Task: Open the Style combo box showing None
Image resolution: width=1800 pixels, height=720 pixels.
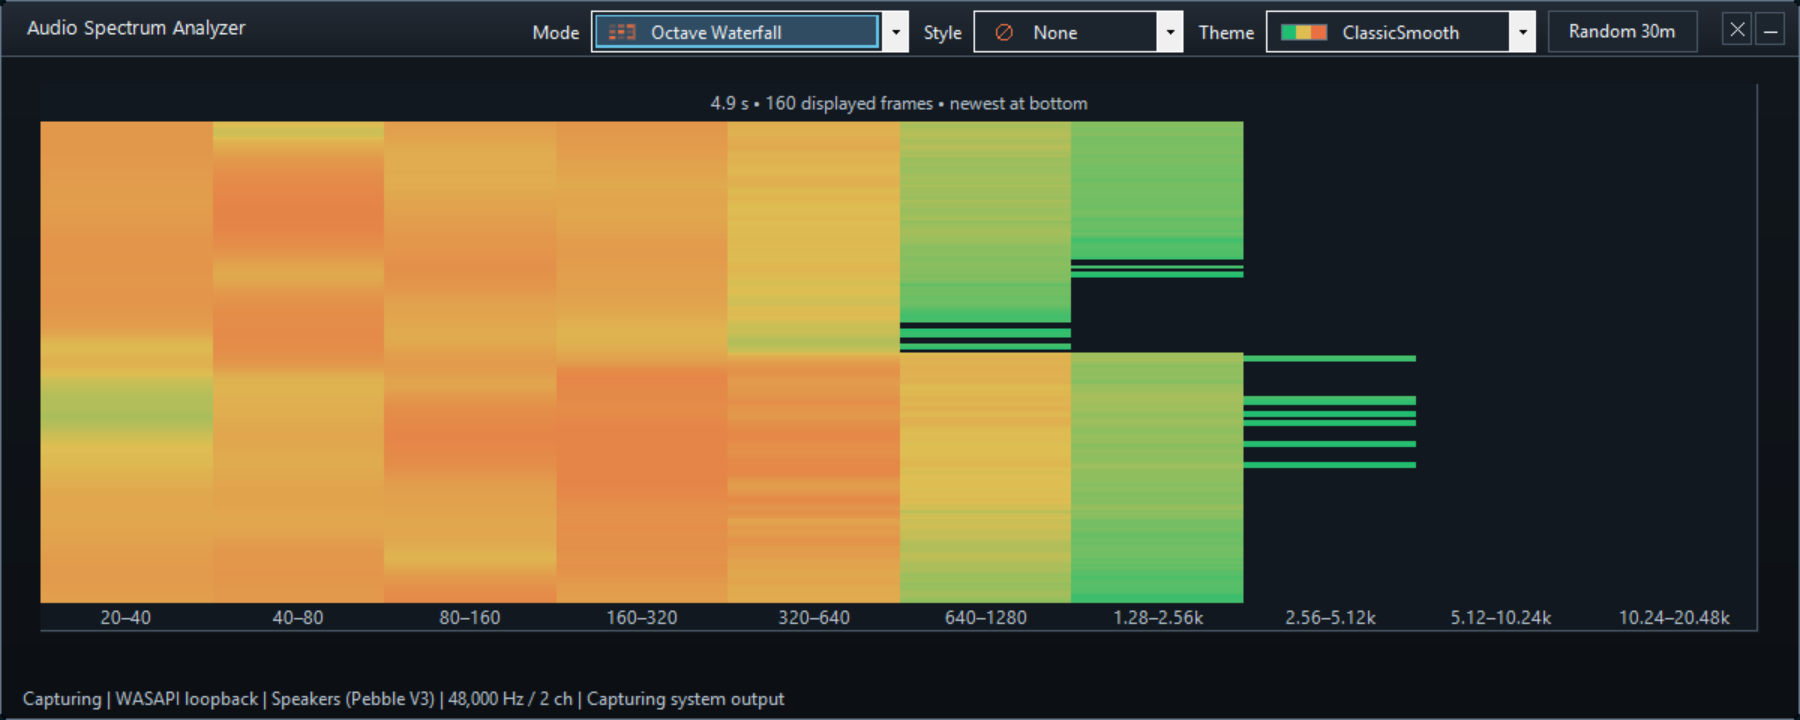Action: pos(1078,32)
